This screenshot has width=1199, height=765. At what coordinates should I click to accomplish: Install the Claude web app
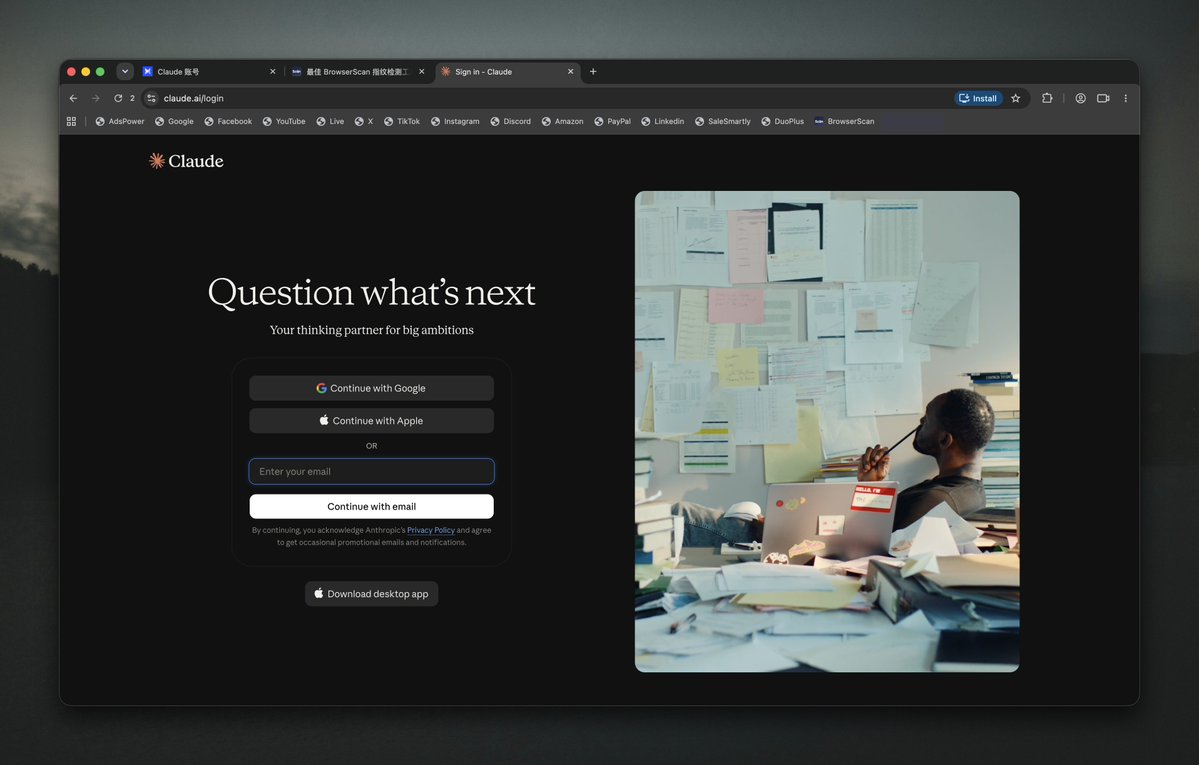click(x=978, y=98)
